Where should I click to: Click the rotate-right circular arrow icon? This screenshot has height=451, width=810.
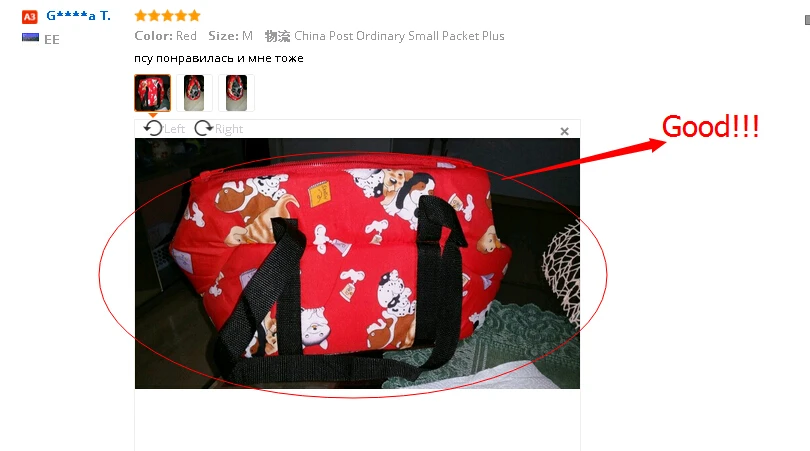click(204, 128)
